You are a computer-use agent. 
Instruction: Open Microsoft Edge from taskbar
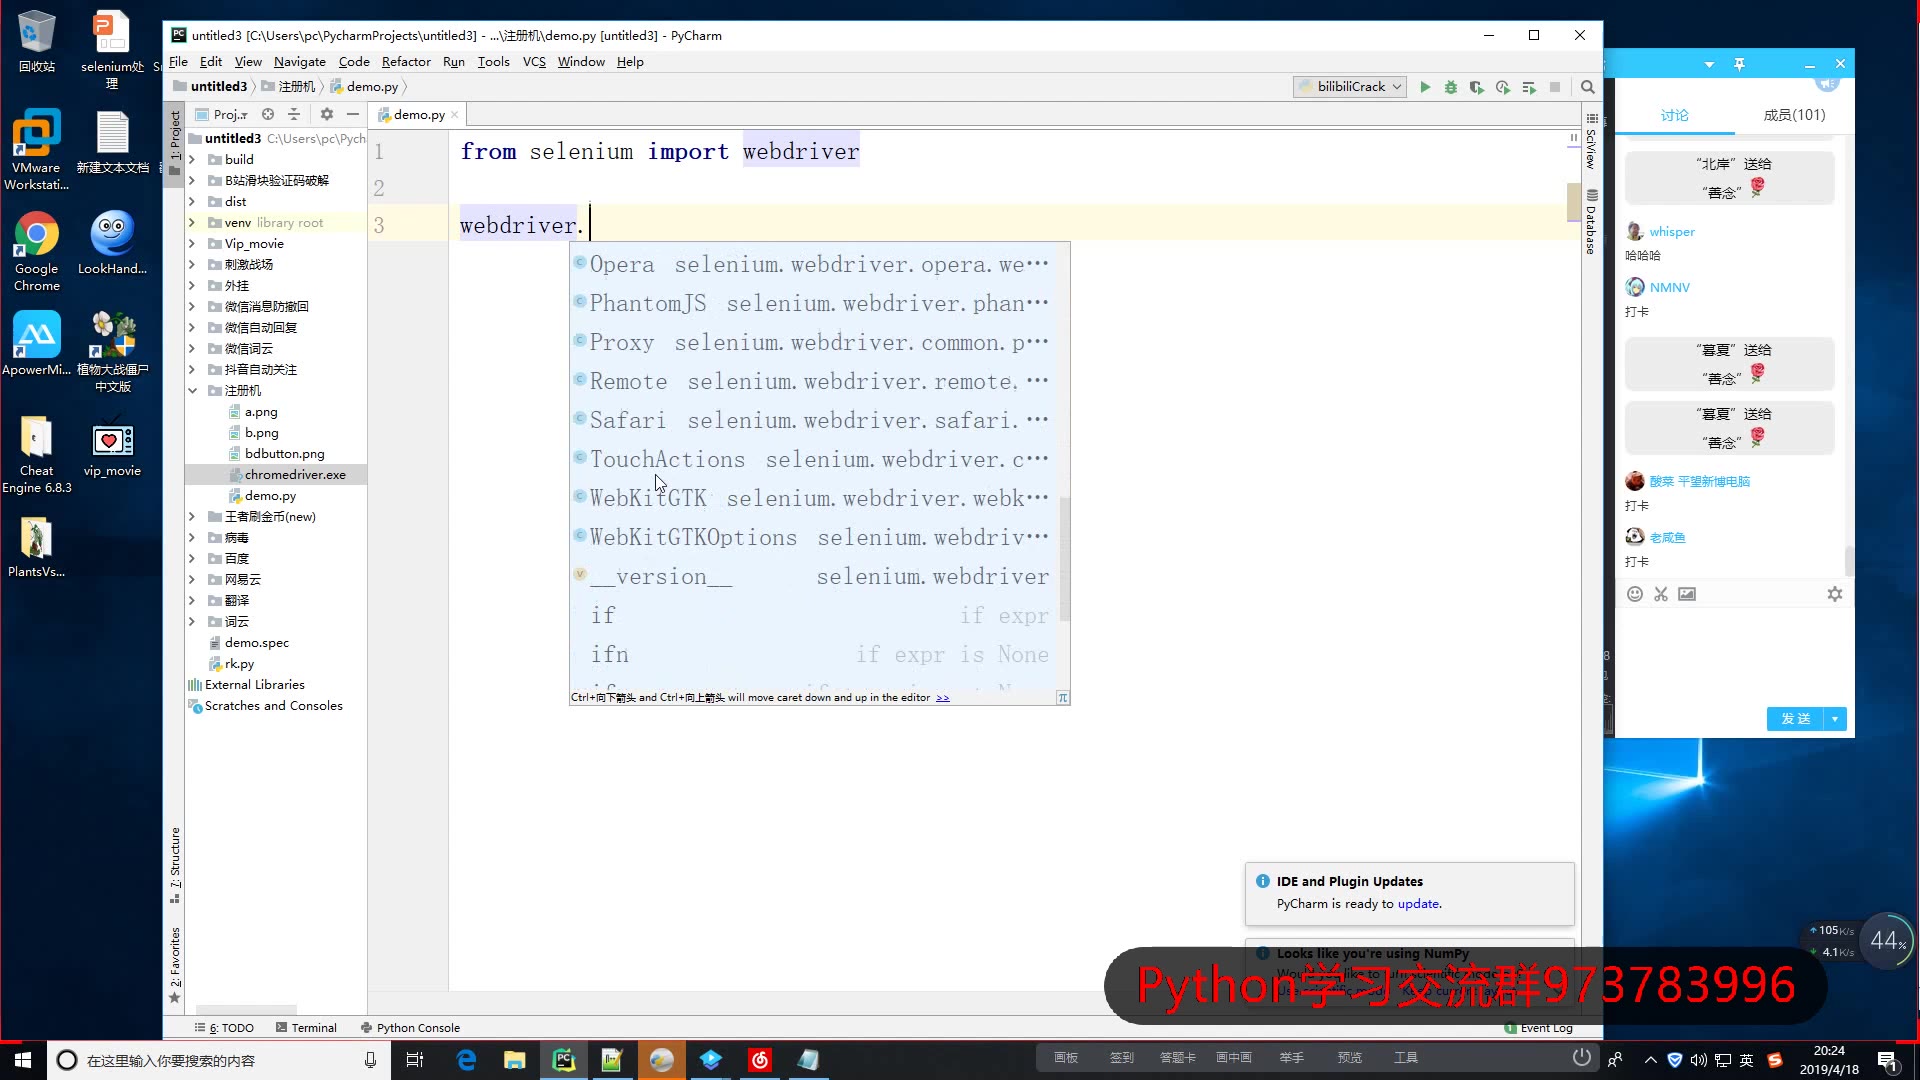[x=466, y=1060]
